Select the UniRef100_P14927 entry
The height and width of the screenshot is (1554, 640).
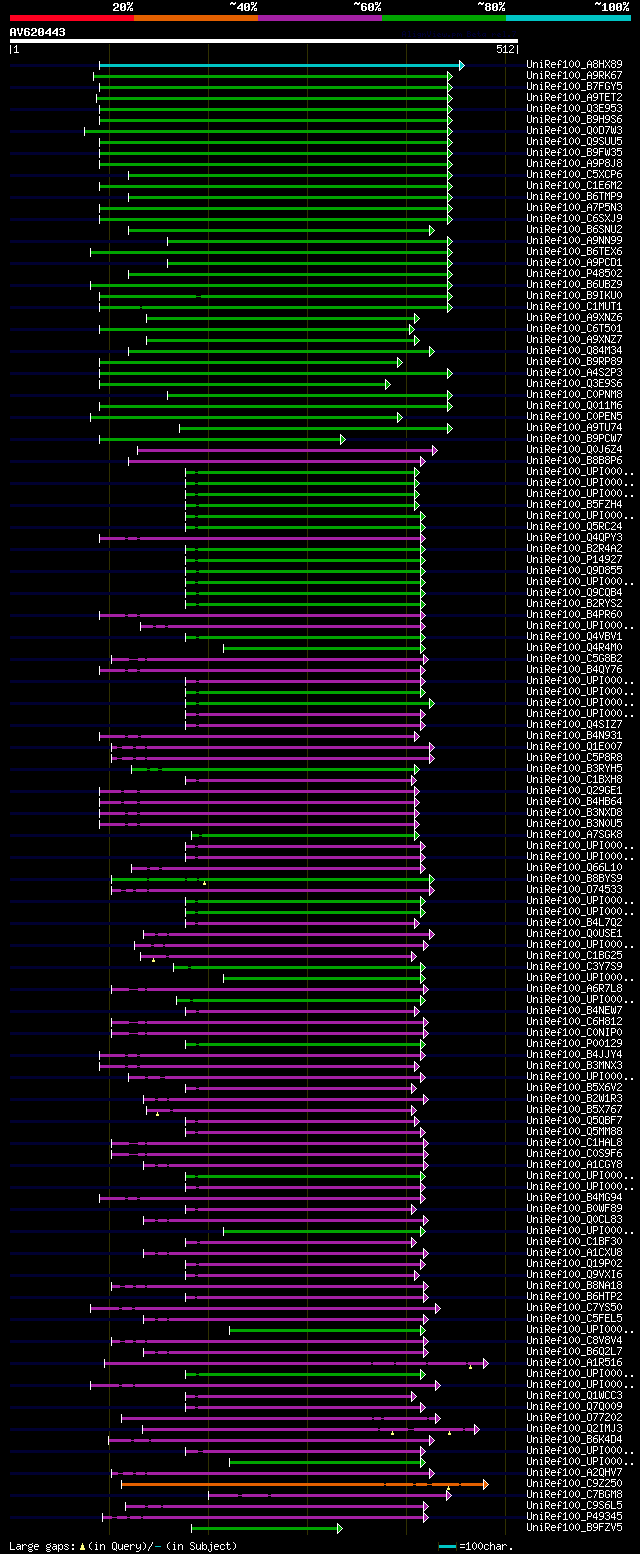tap(574, 560)
